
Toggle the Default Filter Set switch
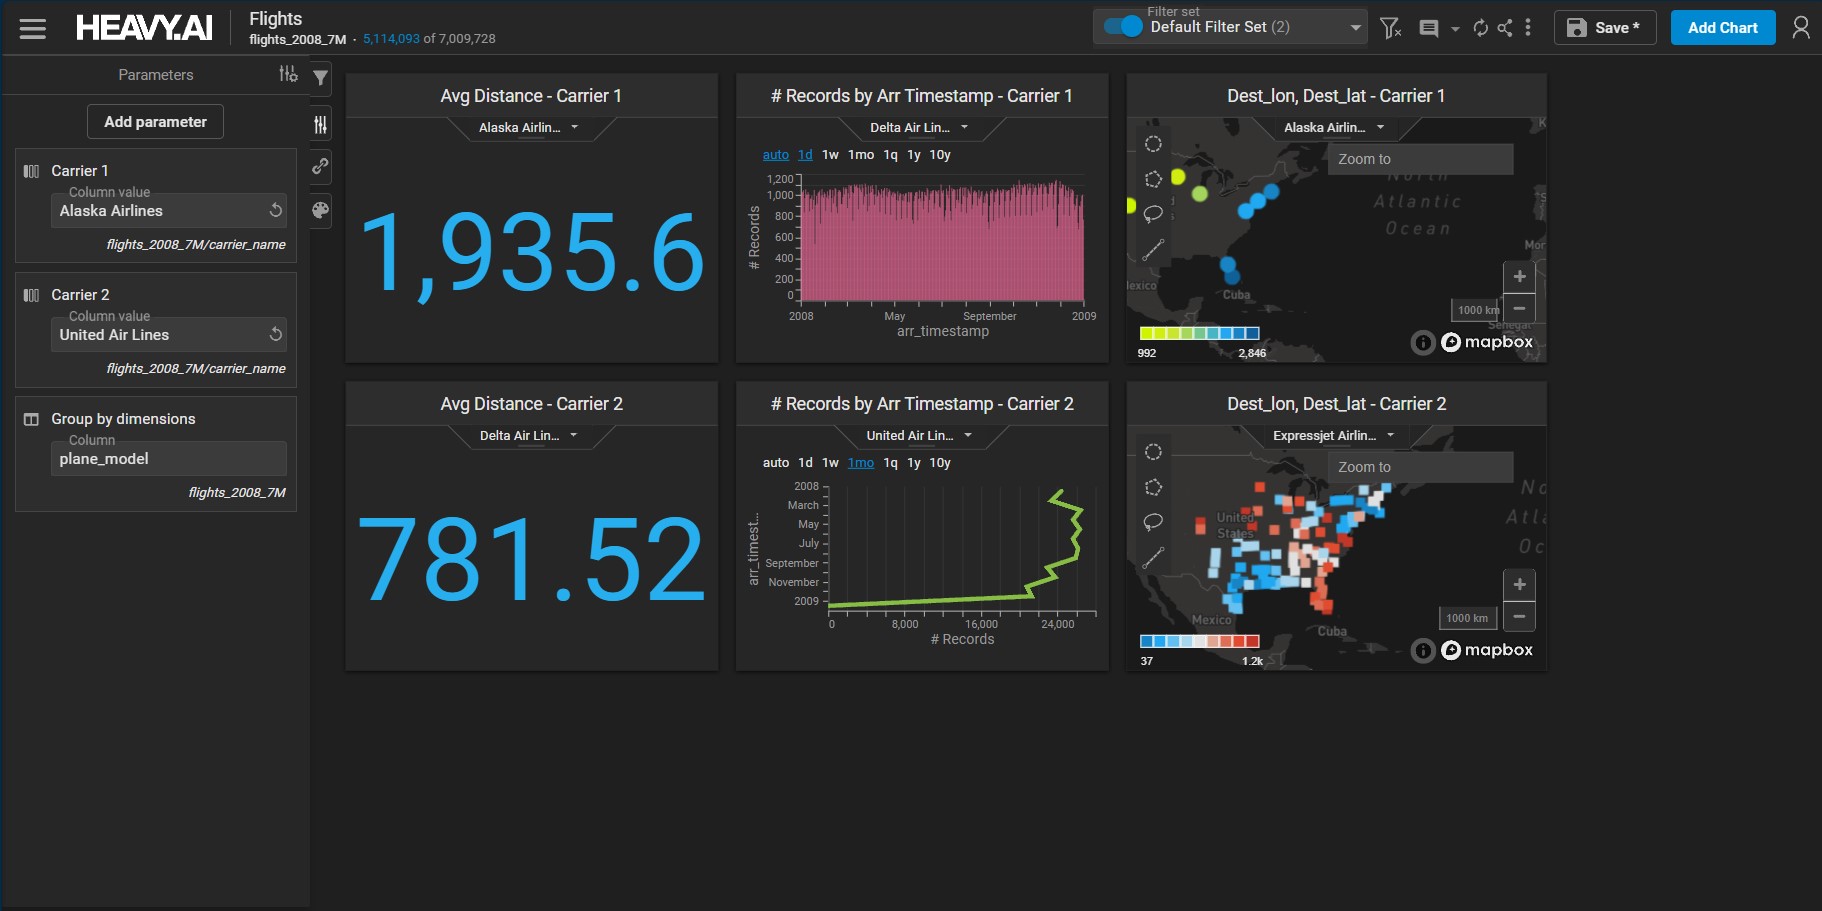[x=1123, y=27]
